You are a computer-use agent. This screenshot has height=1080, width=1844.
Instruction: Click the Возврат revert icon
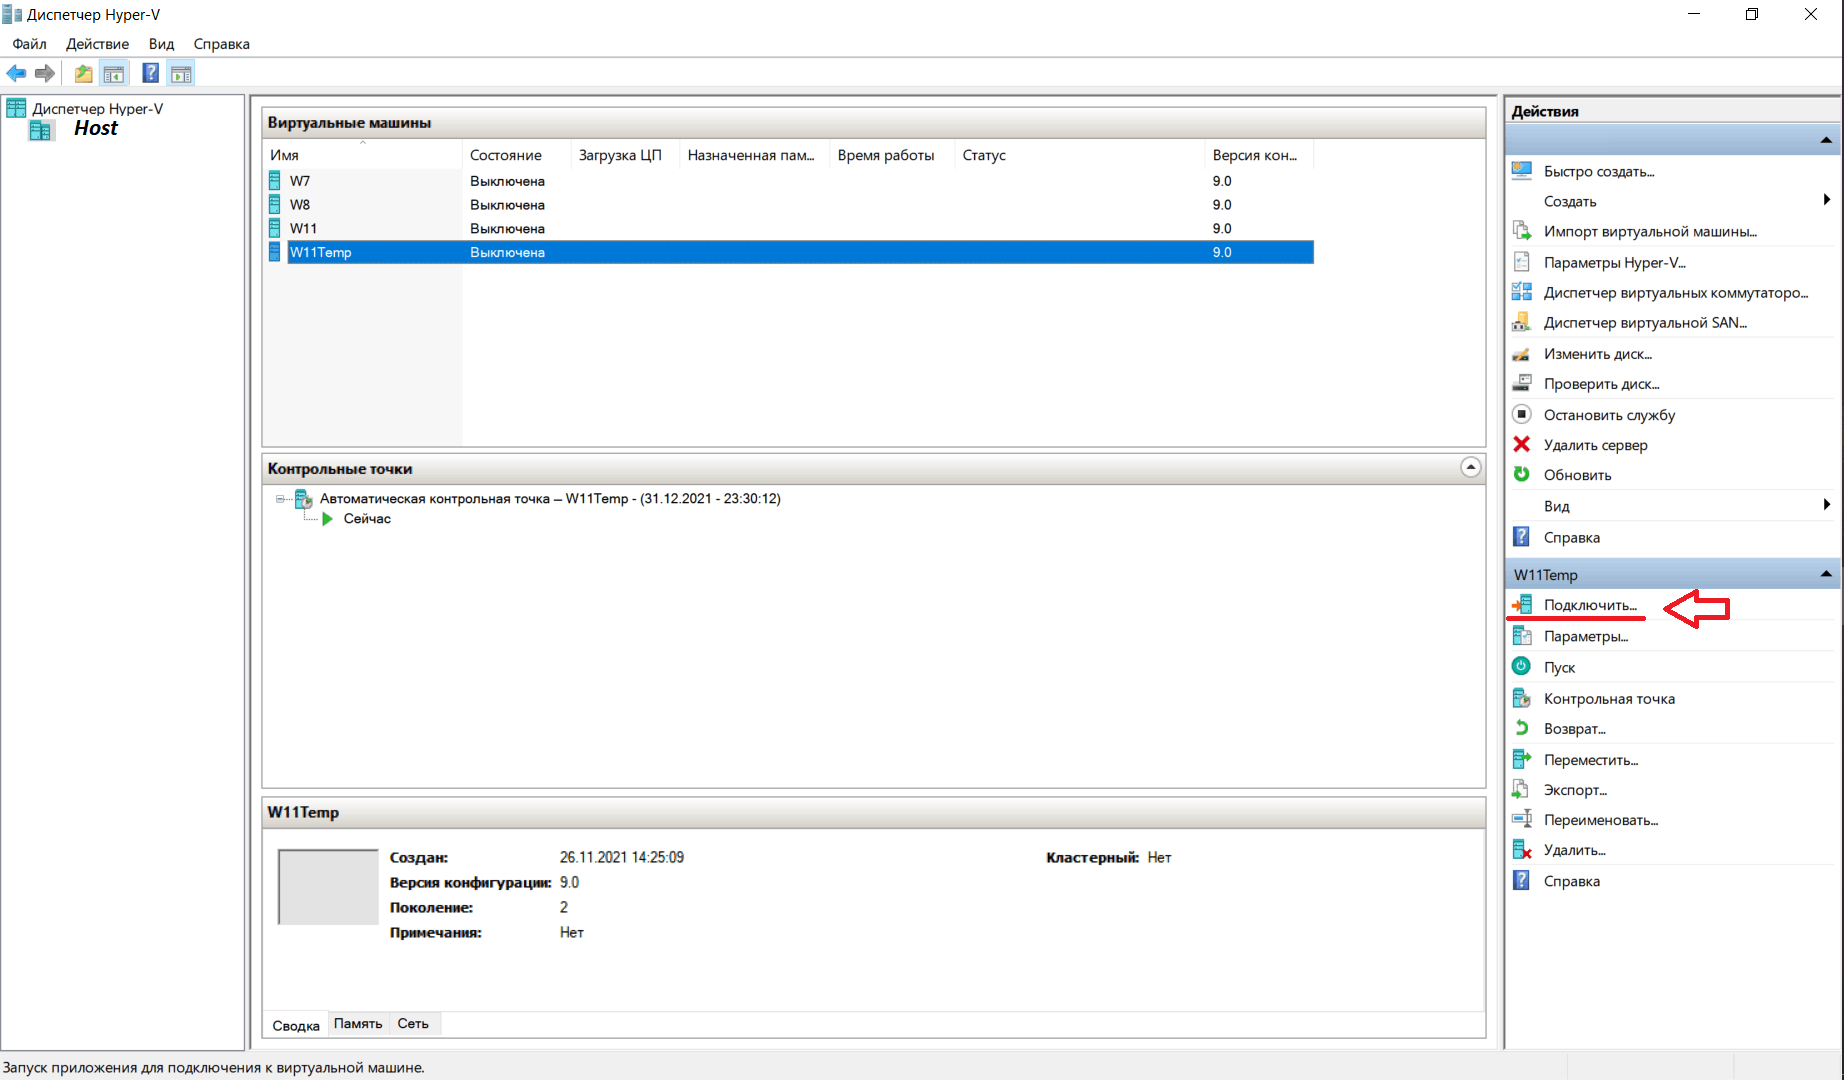coord(1522,728)
